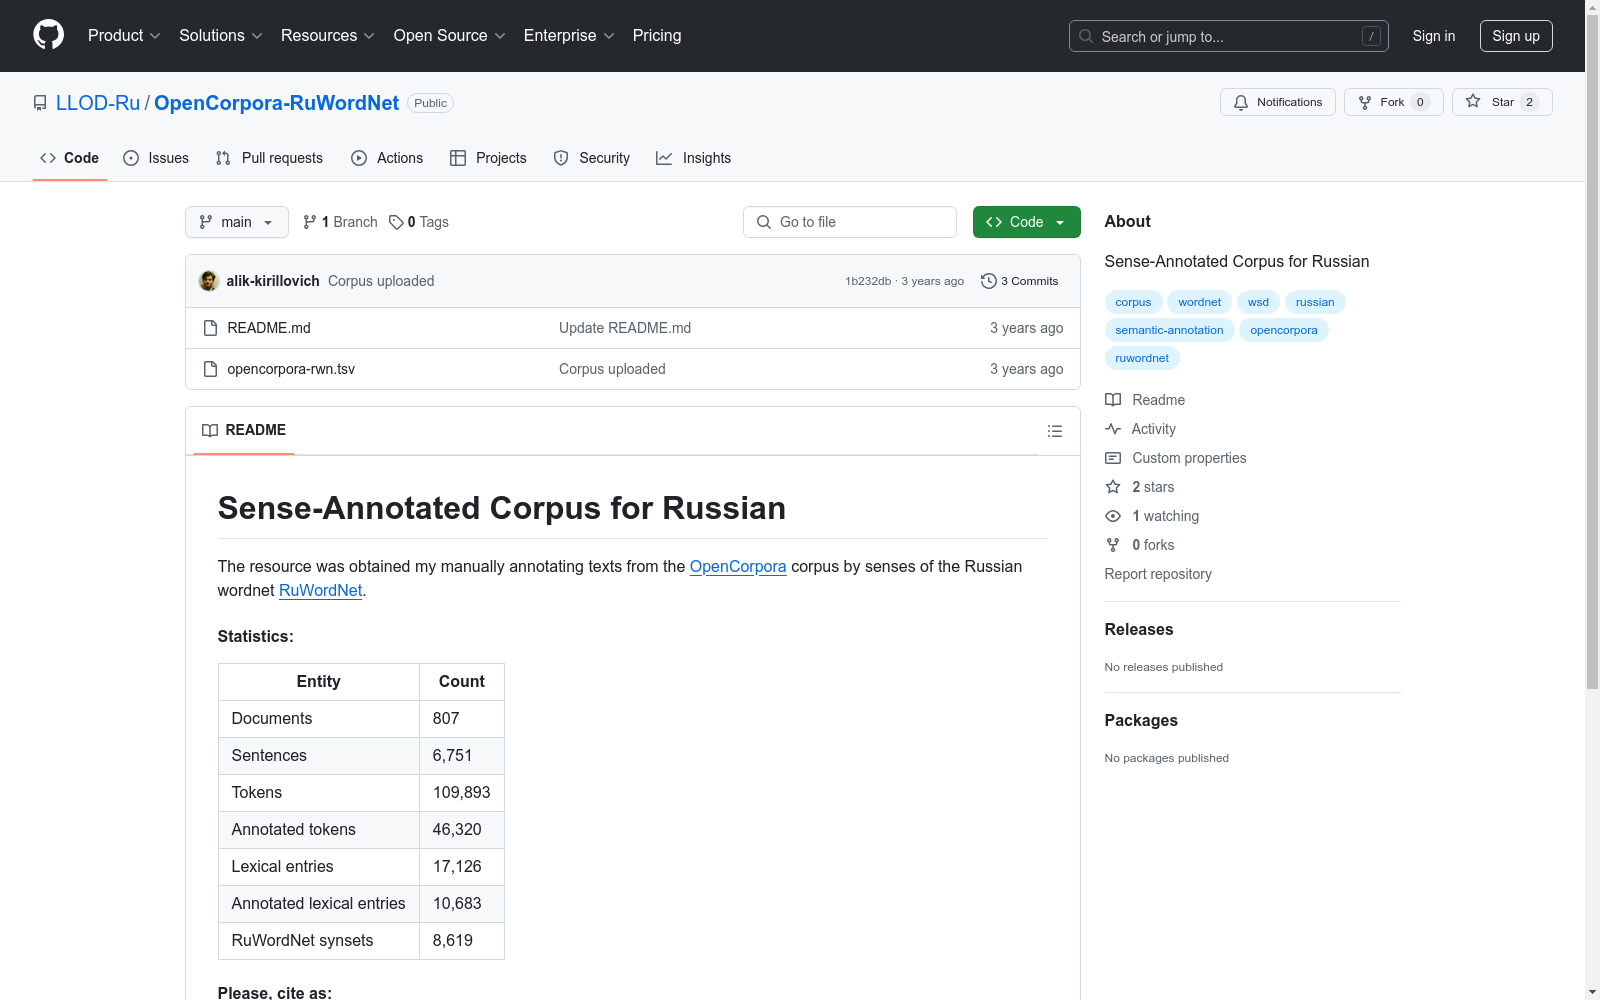
Task: Open the OpenCorpora-RuWordNet repository link
Action: pyautogui.click(x=276, y=103)
